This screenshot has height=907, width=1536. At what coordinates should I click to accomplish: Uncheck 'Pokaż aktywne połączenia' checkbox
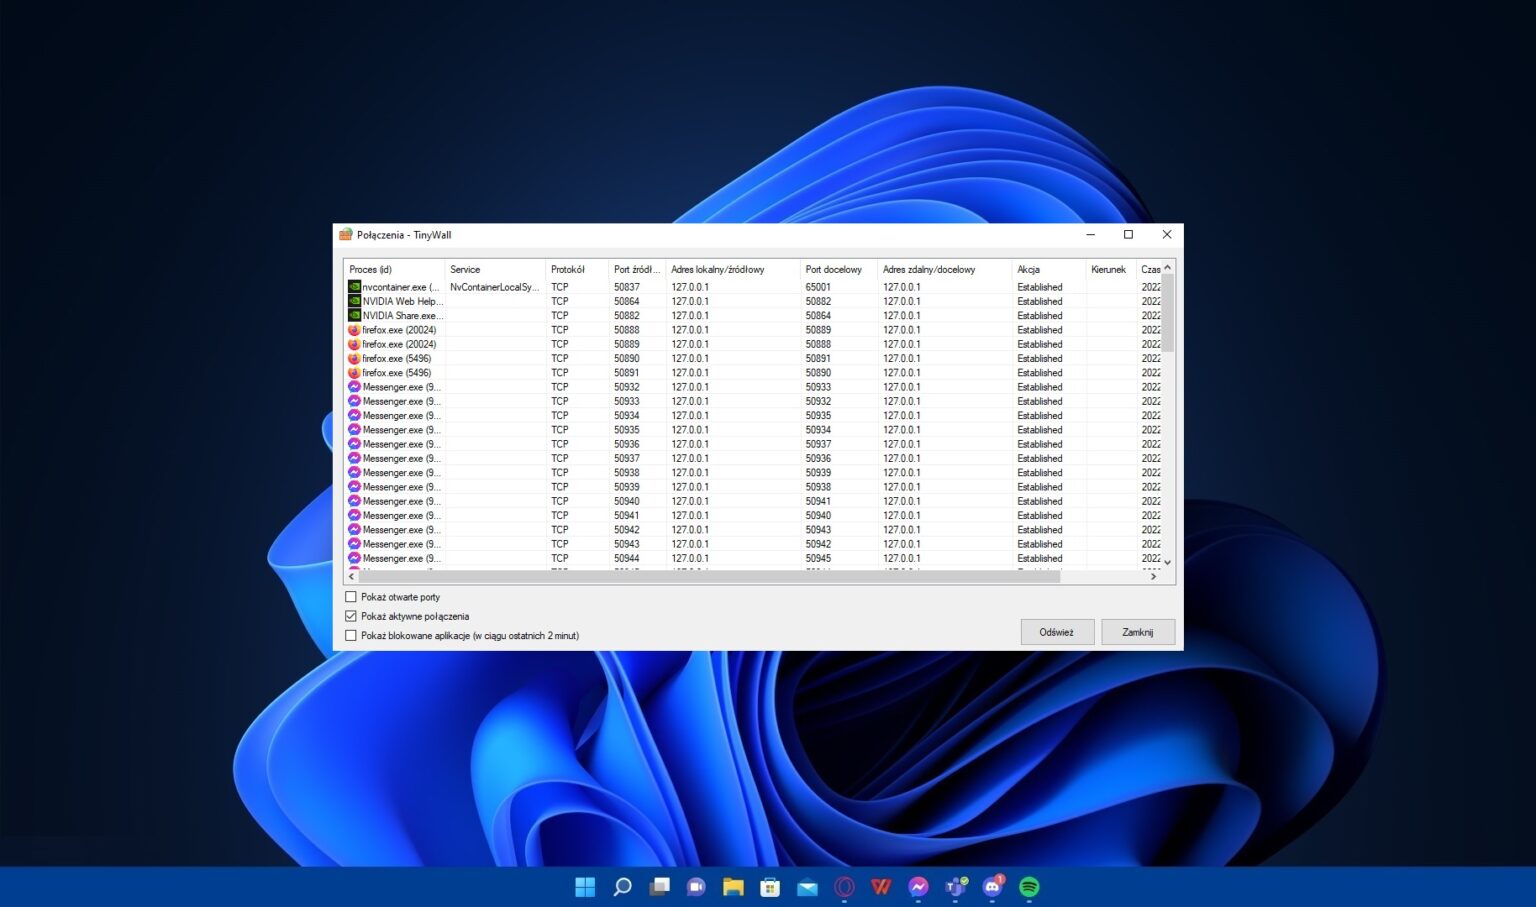[x=351, y=616]
